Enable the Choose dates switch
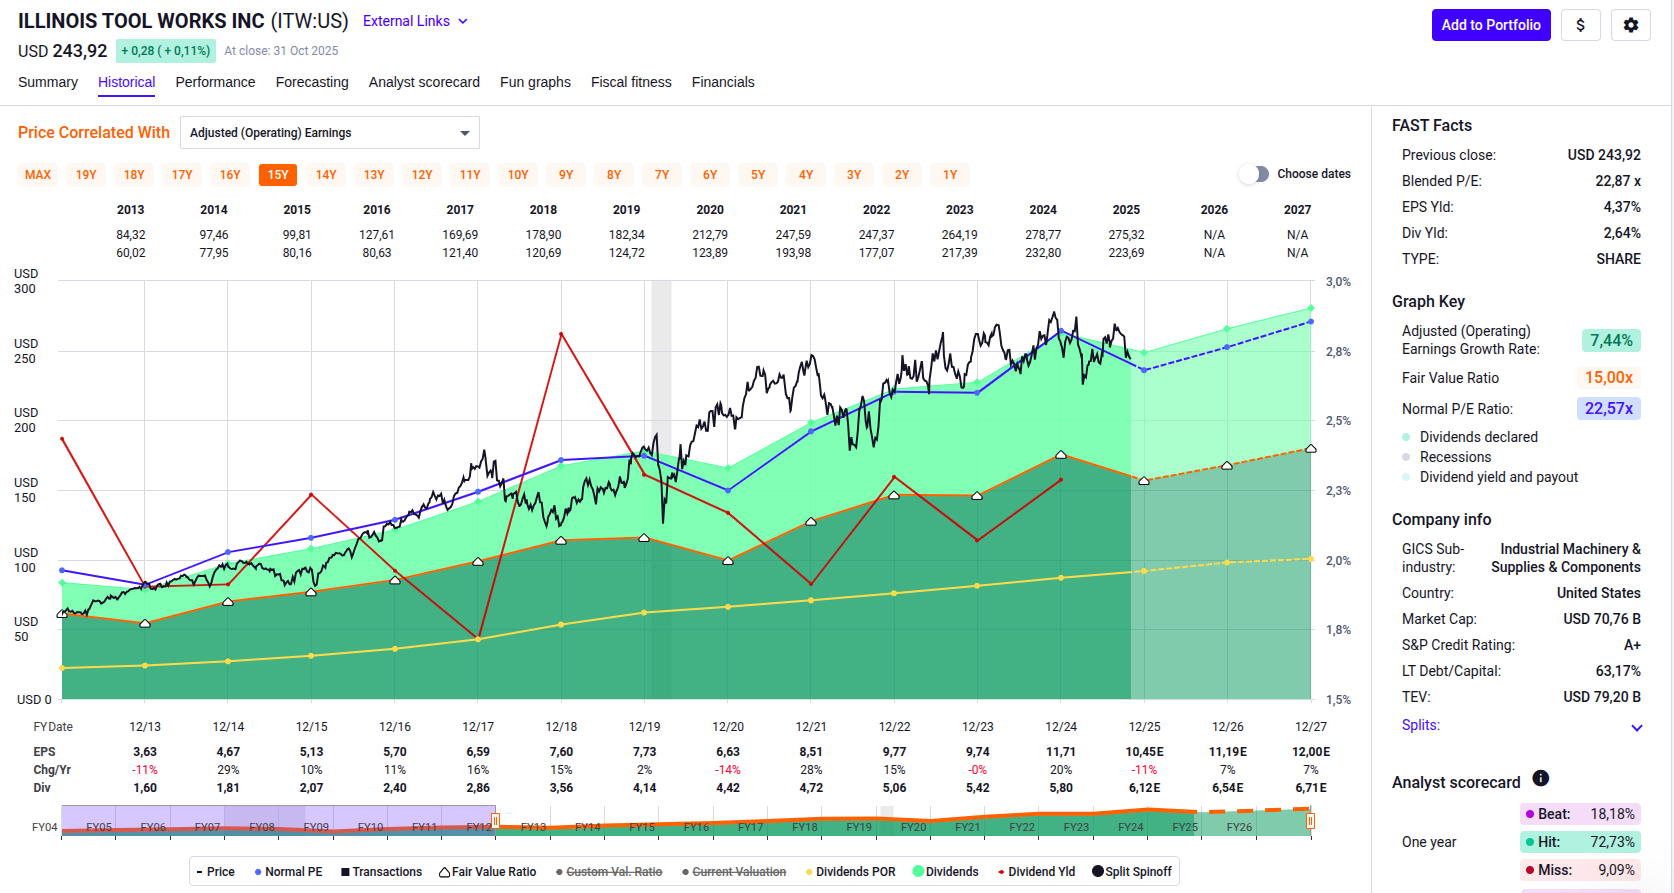The height and width of the screenshot is (893, 1674). tap(1253, 174)
